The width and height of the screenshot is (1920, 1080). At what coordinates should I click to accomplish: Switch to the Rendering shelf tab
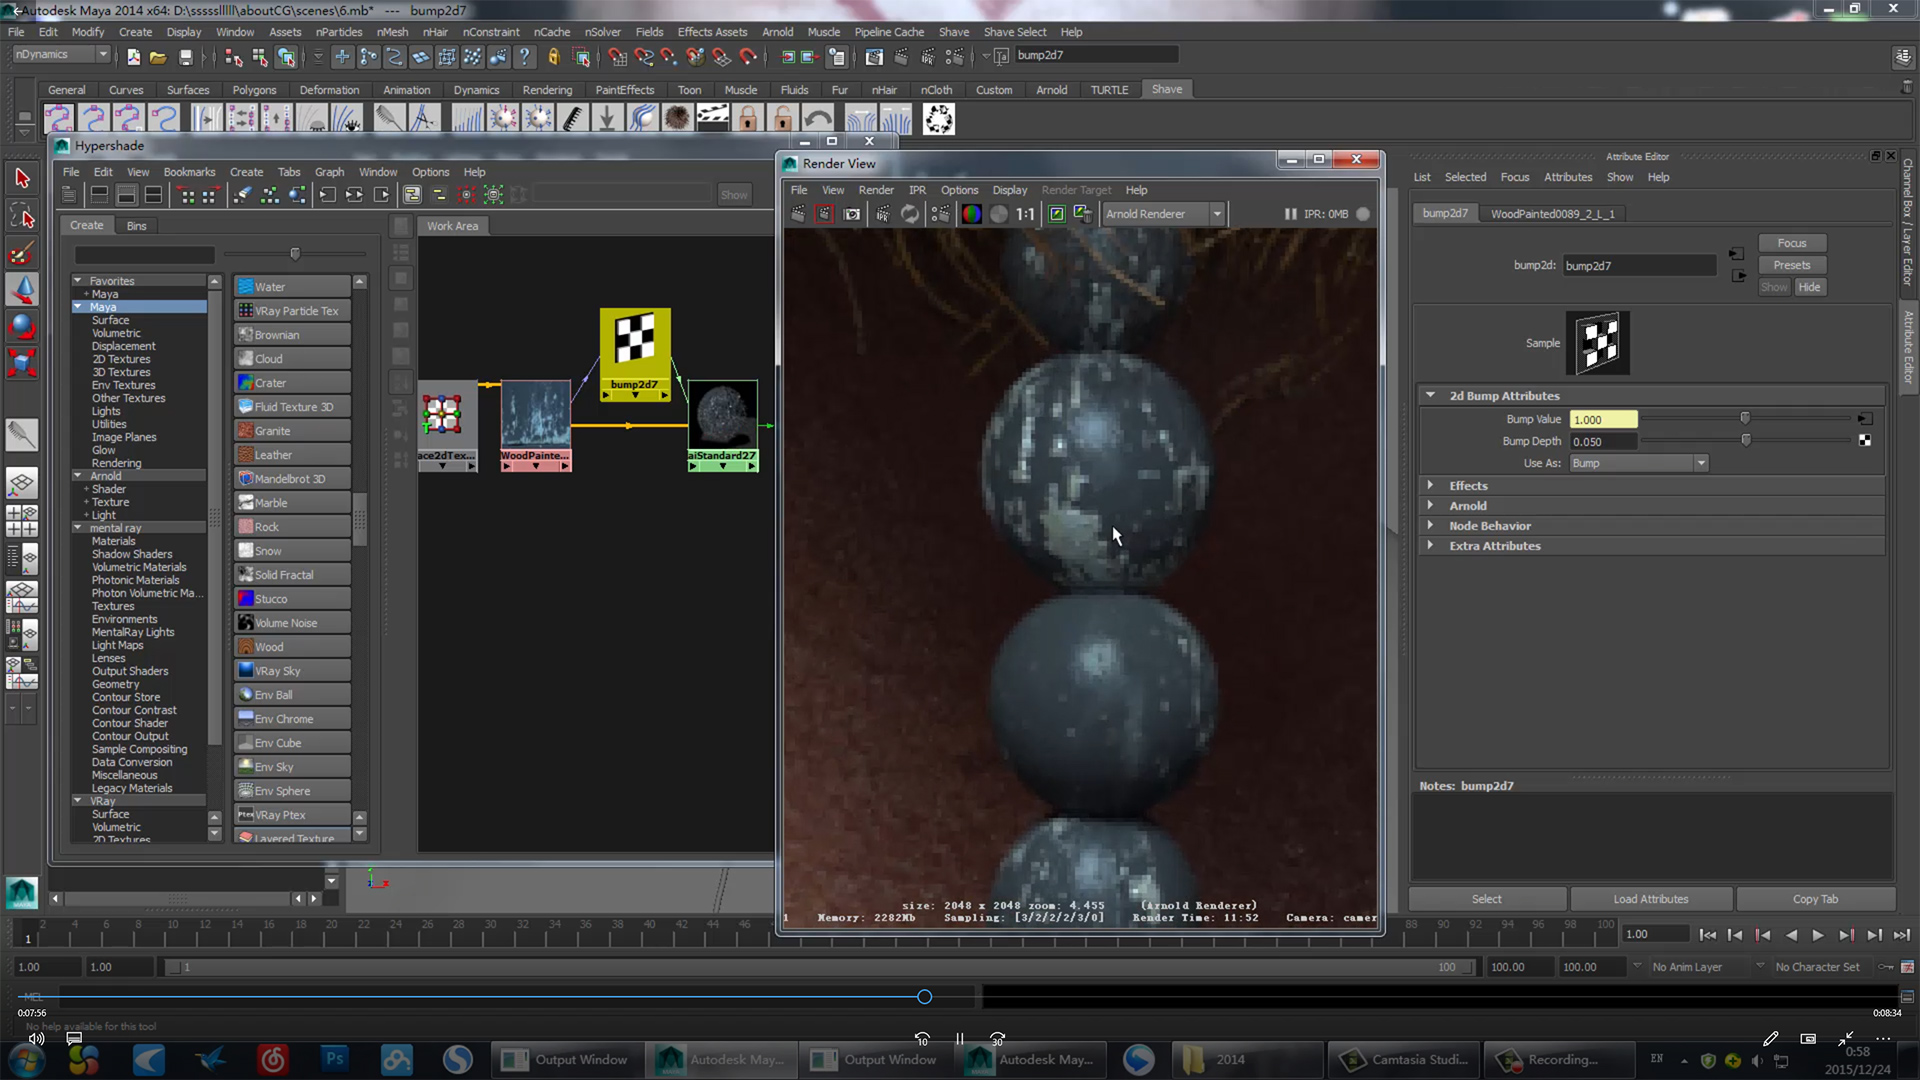(x=547, y=90)
